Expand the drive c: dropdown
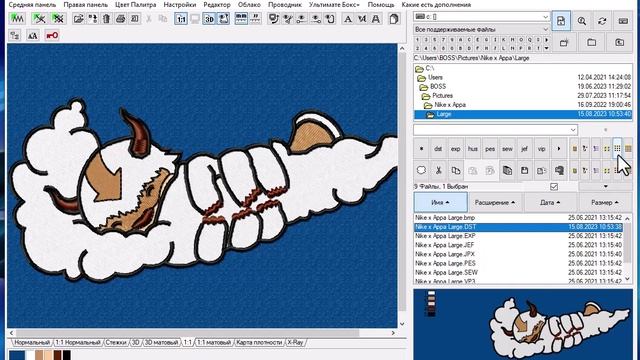The height and width of the screenshot is (360, 640). click(x=545, y=17)
